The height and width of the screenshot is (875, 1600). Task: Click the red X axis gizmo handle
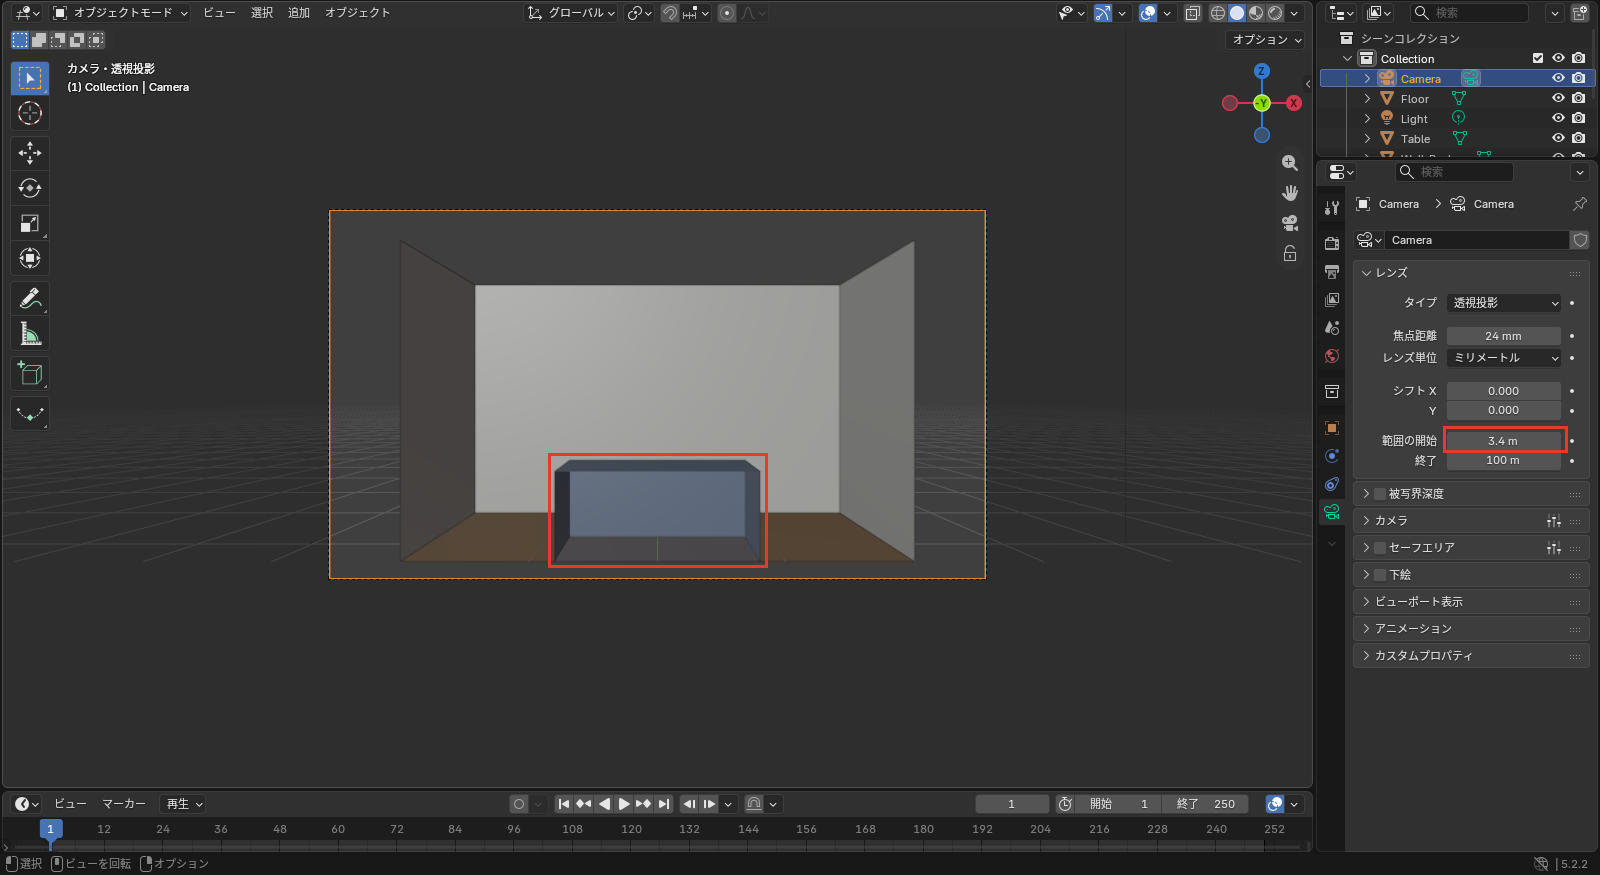pyautogui.click(x=1294, y=103)
